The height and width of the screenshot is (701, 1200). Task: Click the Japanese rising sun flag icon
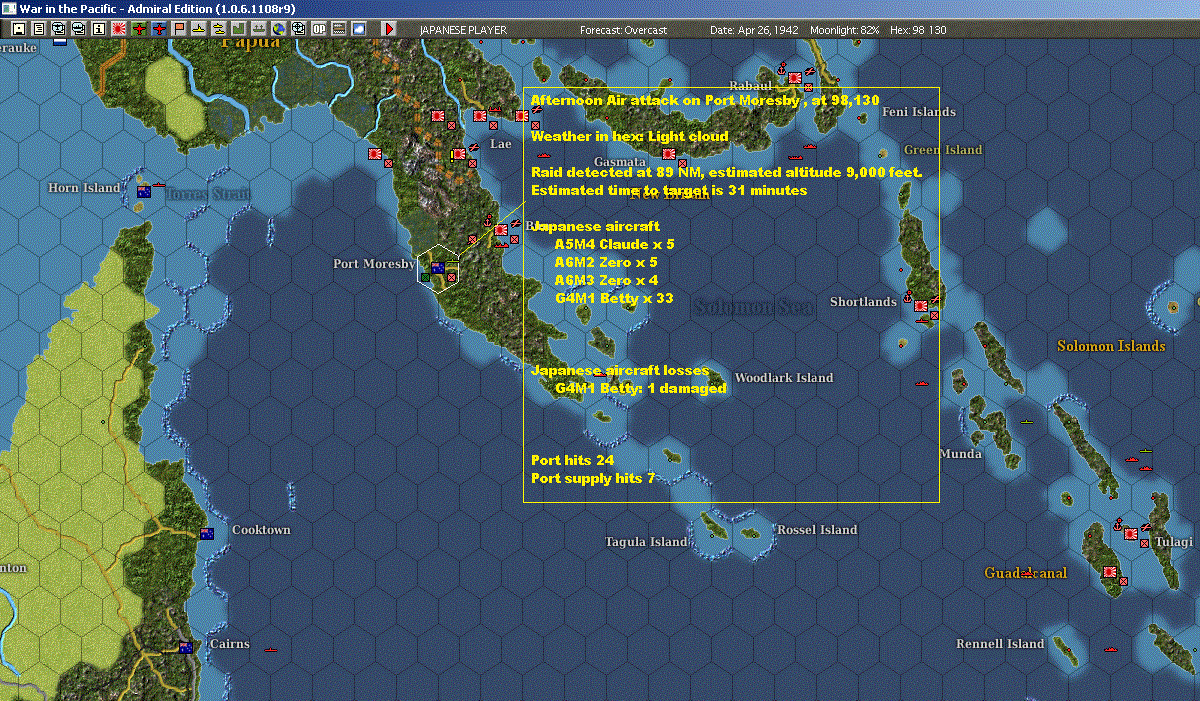point(118,29)
